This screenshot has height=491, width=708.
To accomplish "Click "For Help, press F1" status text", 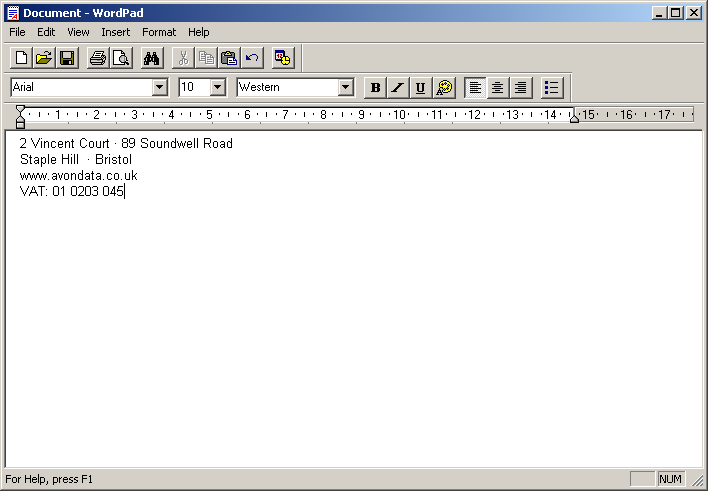I will [x=49, y=479].
